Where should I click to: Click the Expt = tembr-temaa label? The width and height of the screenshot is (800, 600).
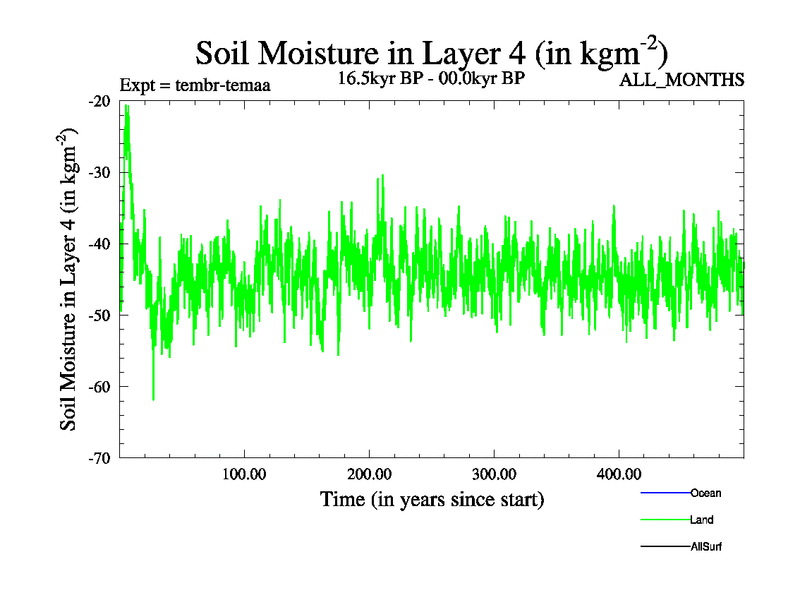tap(194, 85)
